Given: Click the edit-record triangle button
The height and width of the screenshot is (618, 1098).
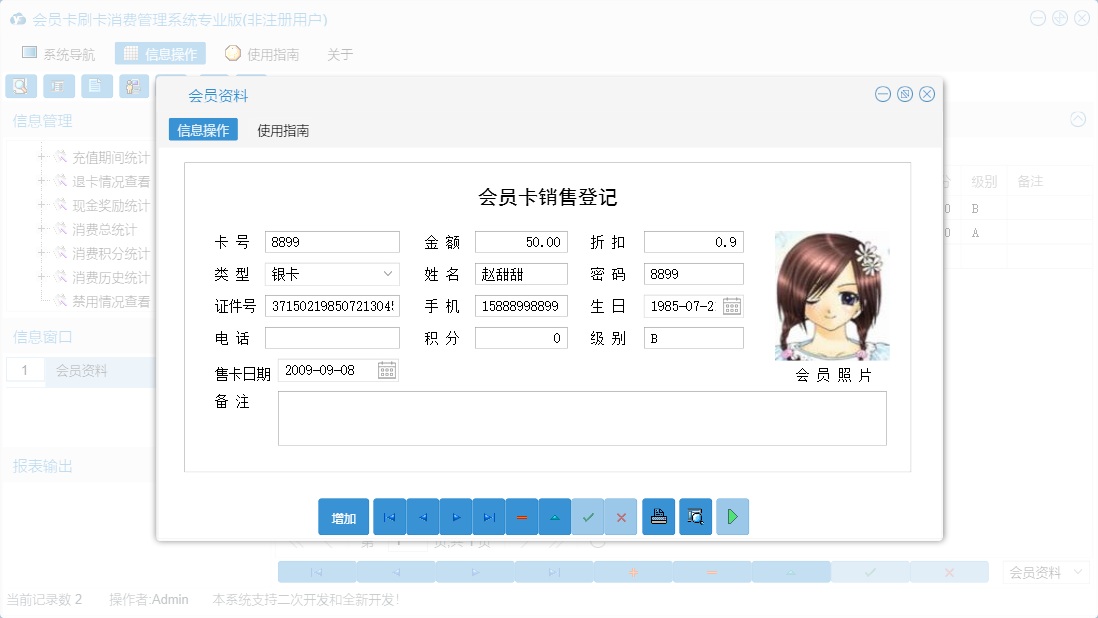Looking at the screenshot, I should [x=555, y=517].
